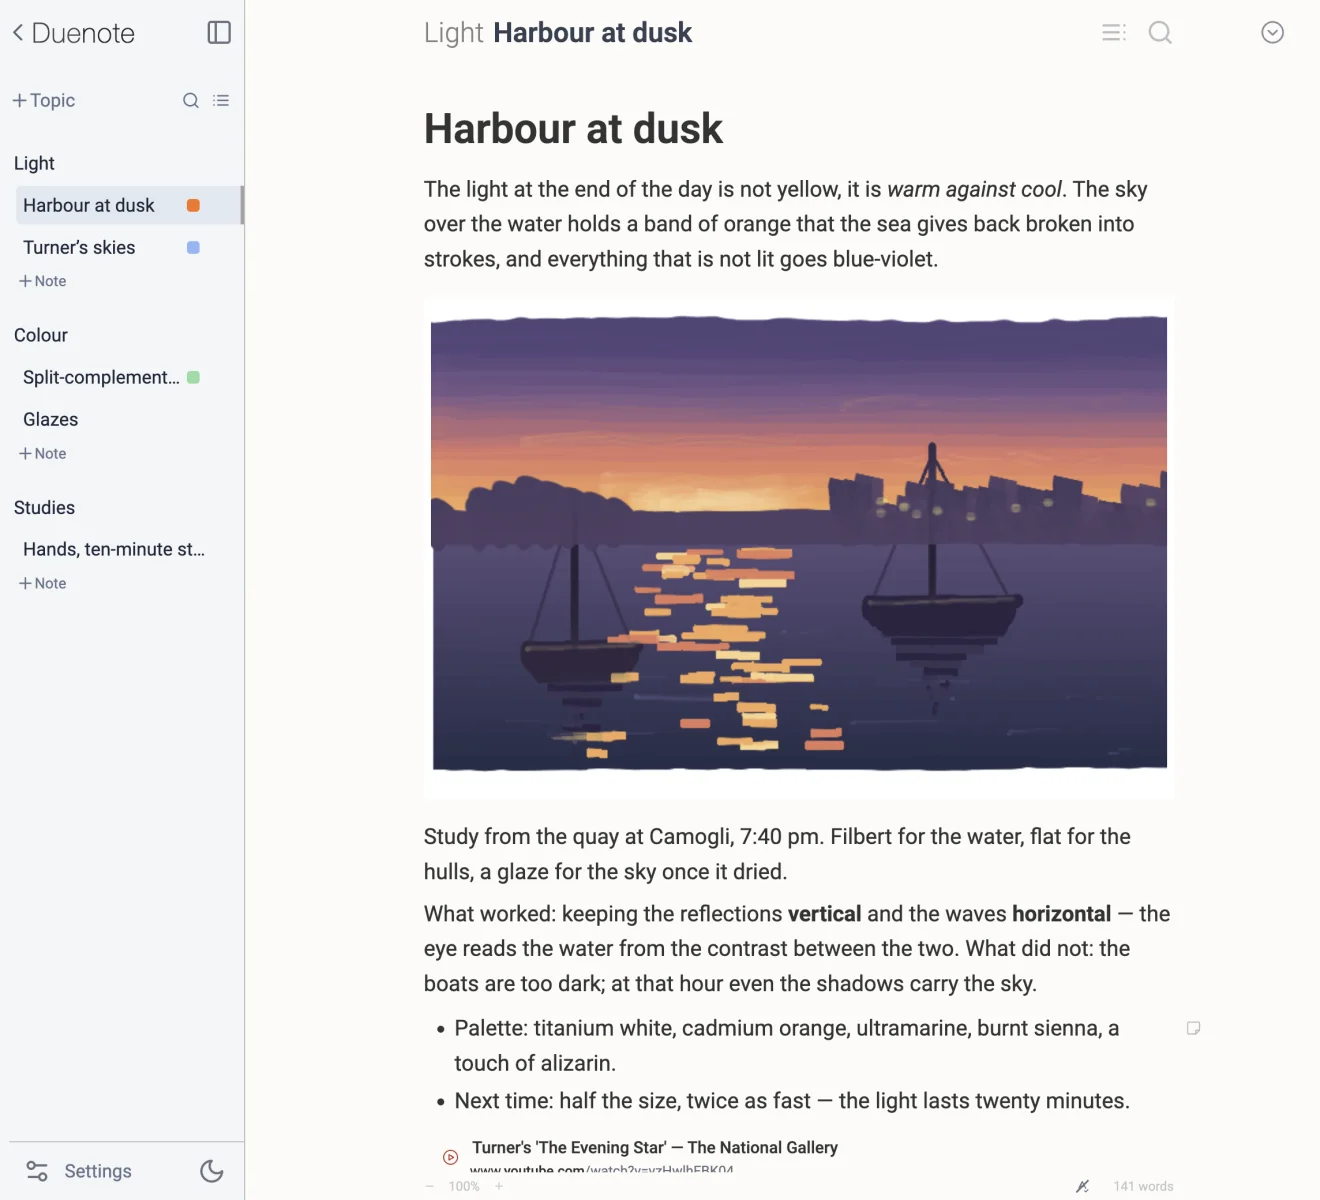Viewport: 1320px width, 1200px height.
Task: Click the bold word vertical
Action: point(824,914)
